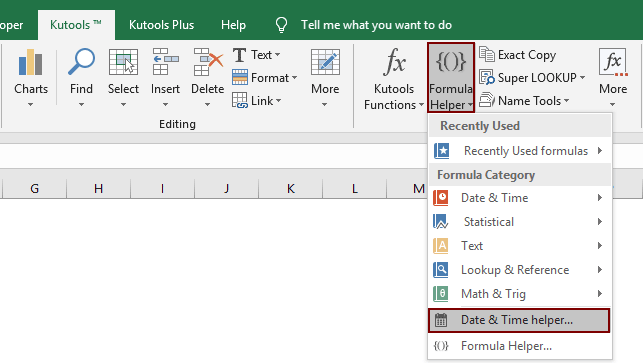Image resolution: width=643 pixels, height=363 pixels.
Task: Click the Text tool T icon
Action: point(239,55)
